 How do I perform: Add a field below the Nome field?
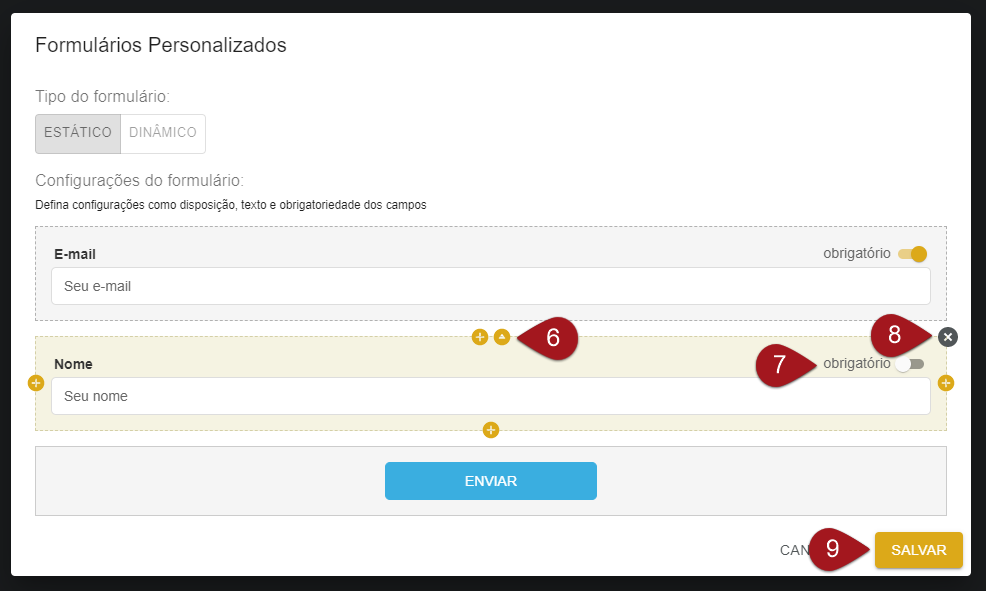click(x=490, y=430)
